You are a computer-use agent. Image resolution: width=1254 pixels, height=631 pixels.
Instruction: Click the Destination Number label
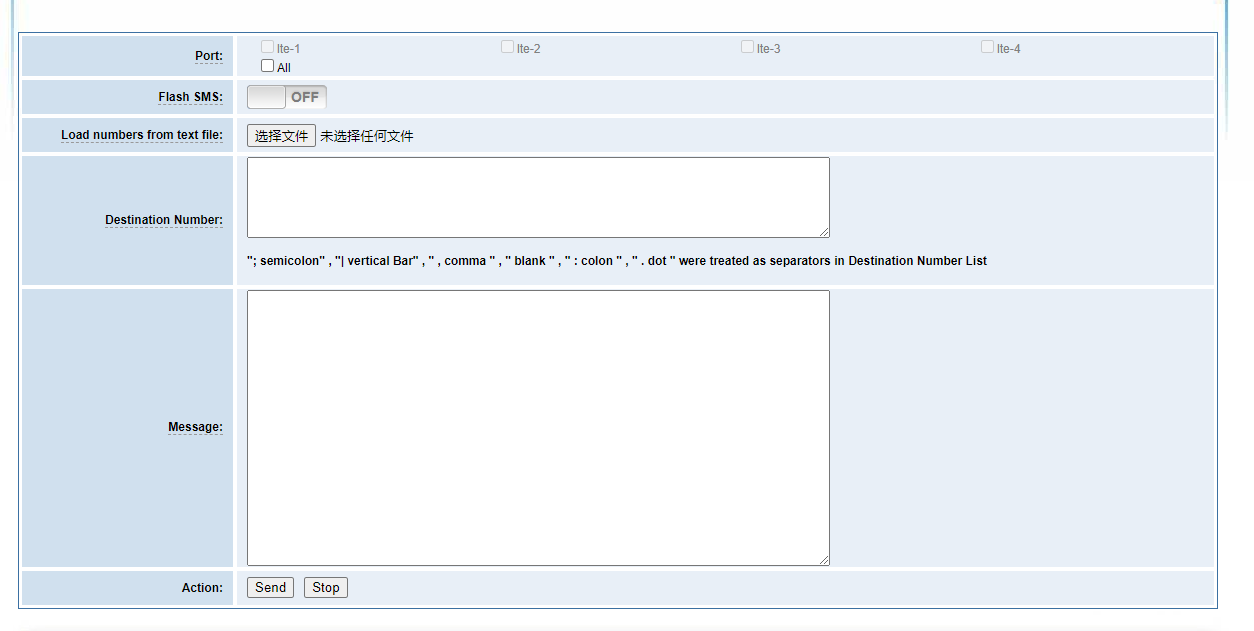(x=164, y=220)
